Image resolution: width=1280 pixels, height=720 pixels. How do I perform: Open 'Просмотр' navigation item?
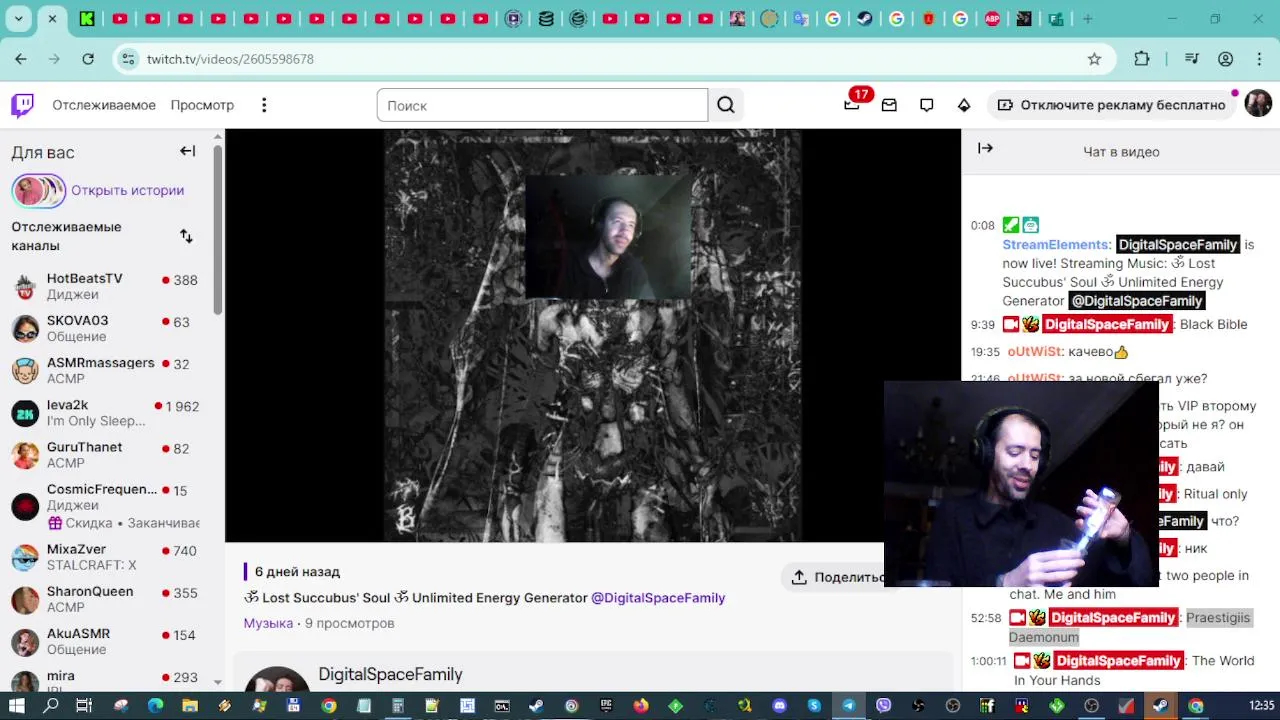tap(202, 105)
